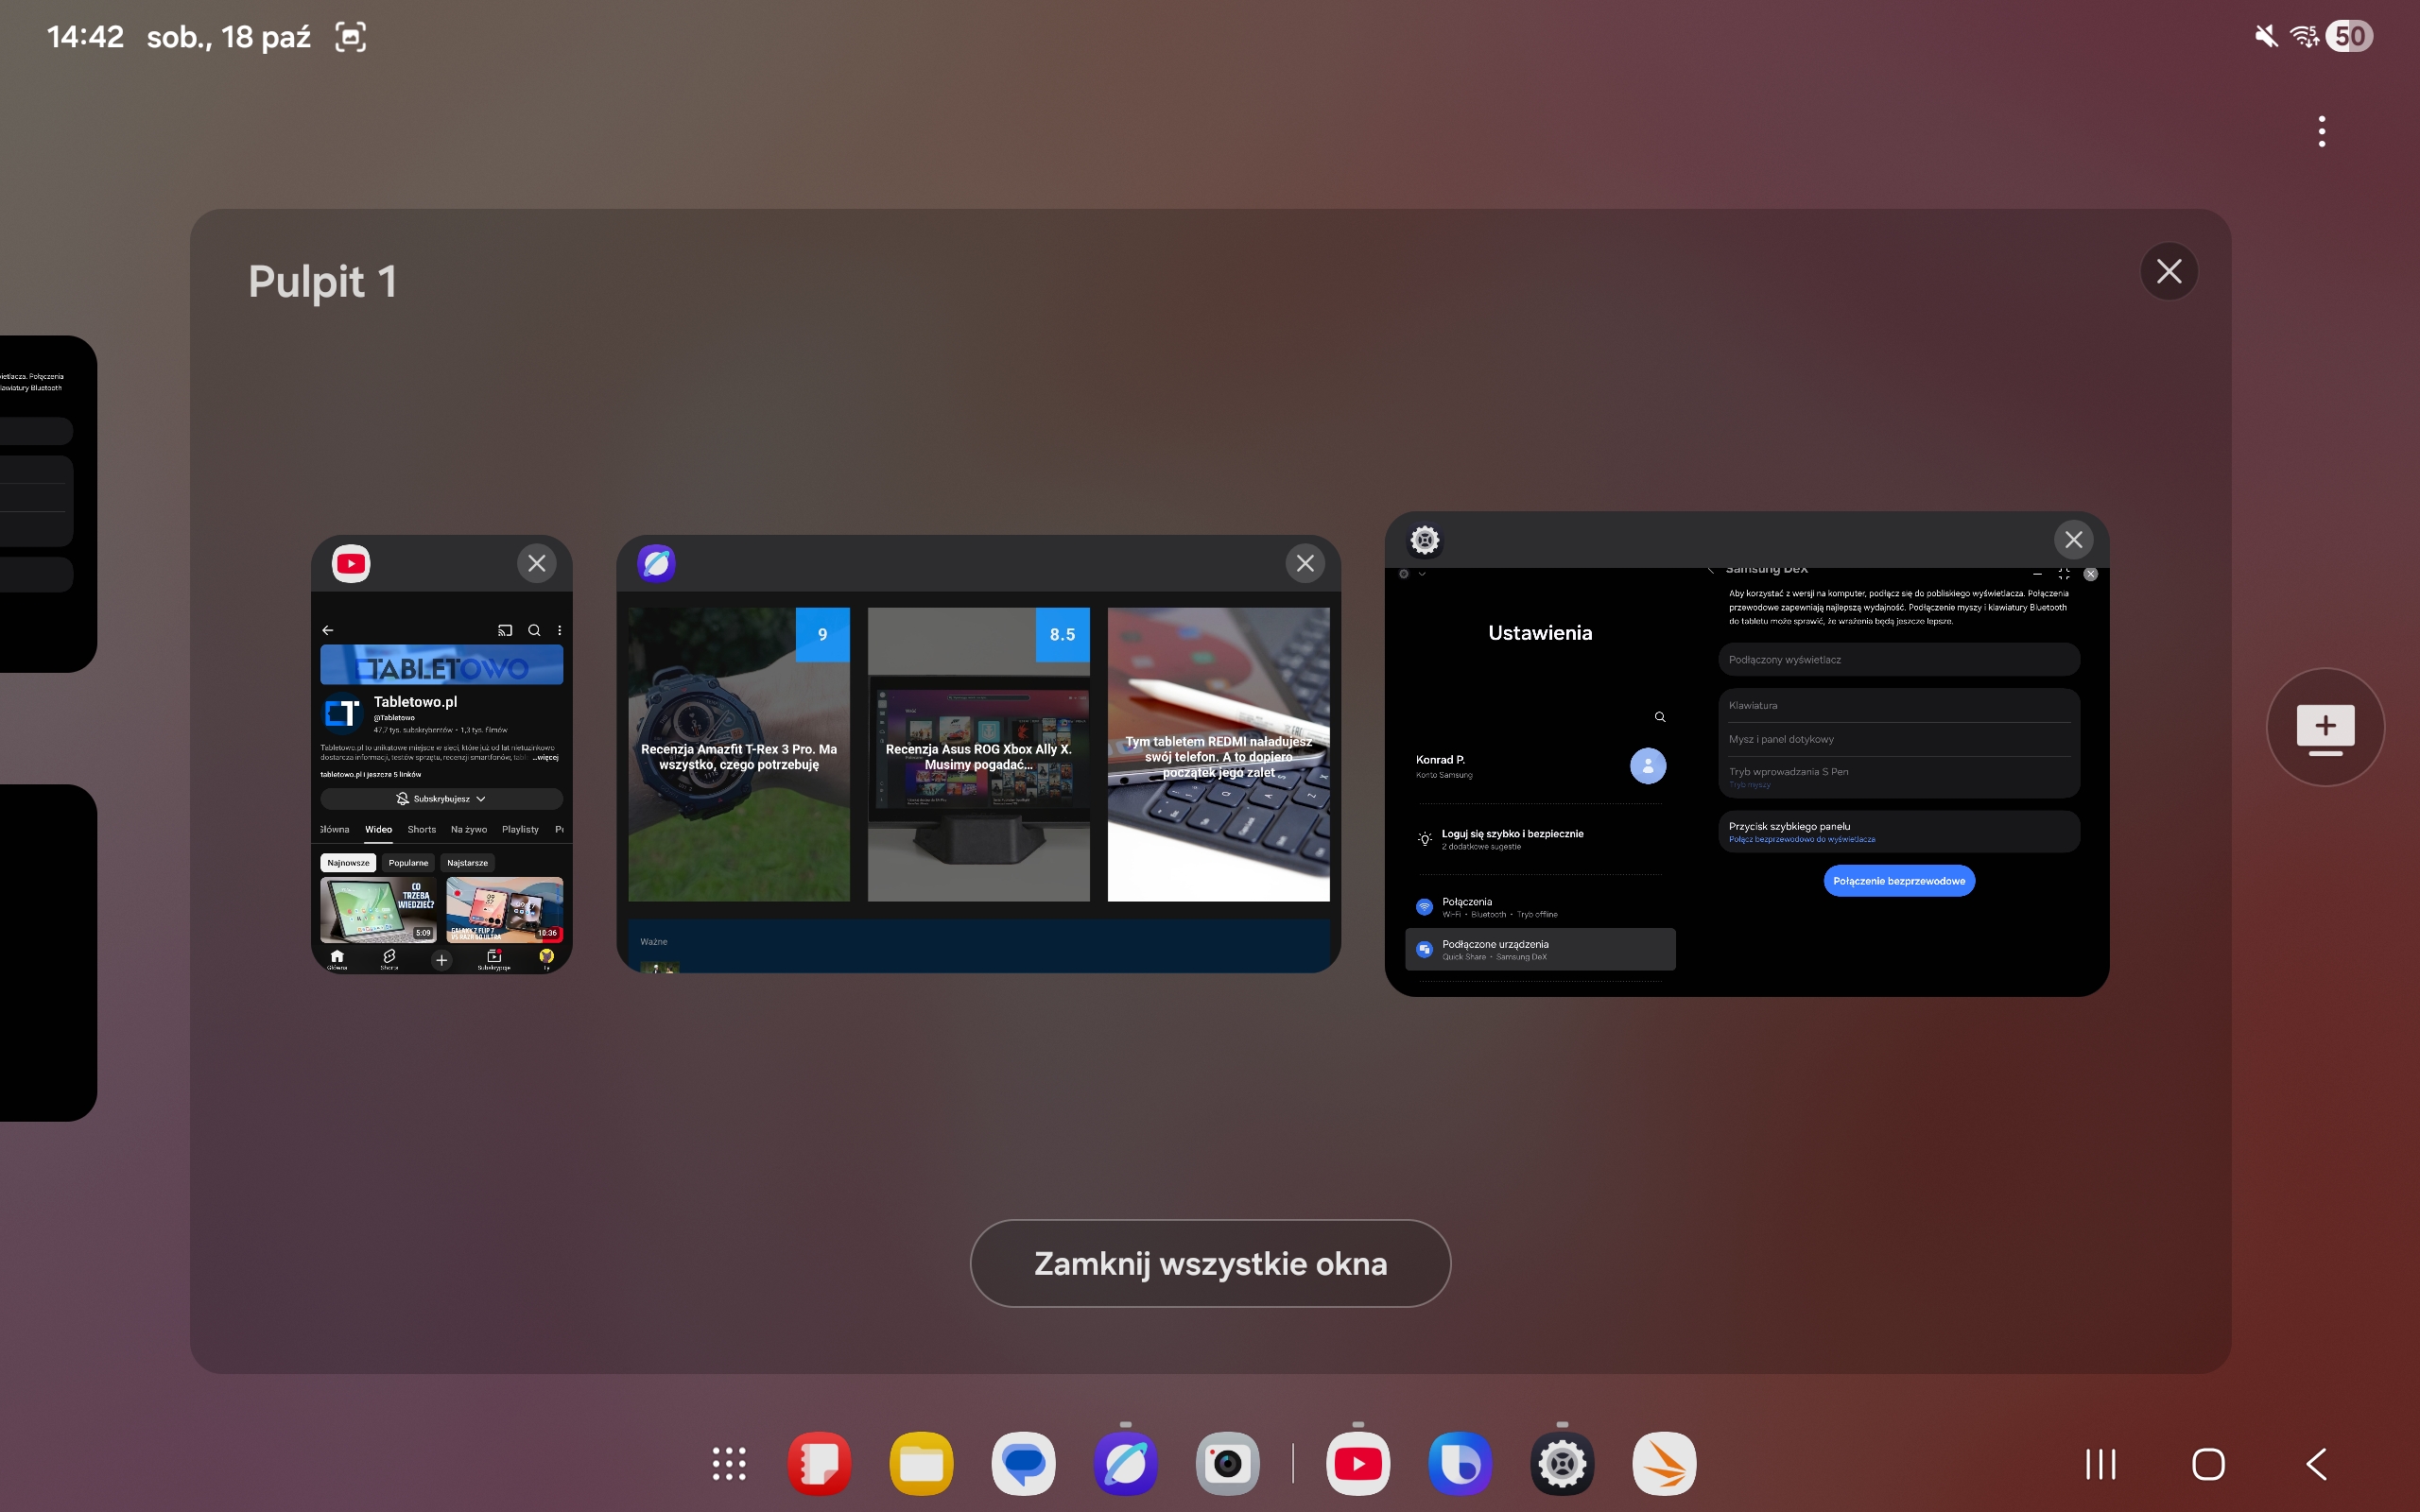The image size is (2420, 1512).
Task: Add a new desktop with plus button
Action: coord(2325,727)
